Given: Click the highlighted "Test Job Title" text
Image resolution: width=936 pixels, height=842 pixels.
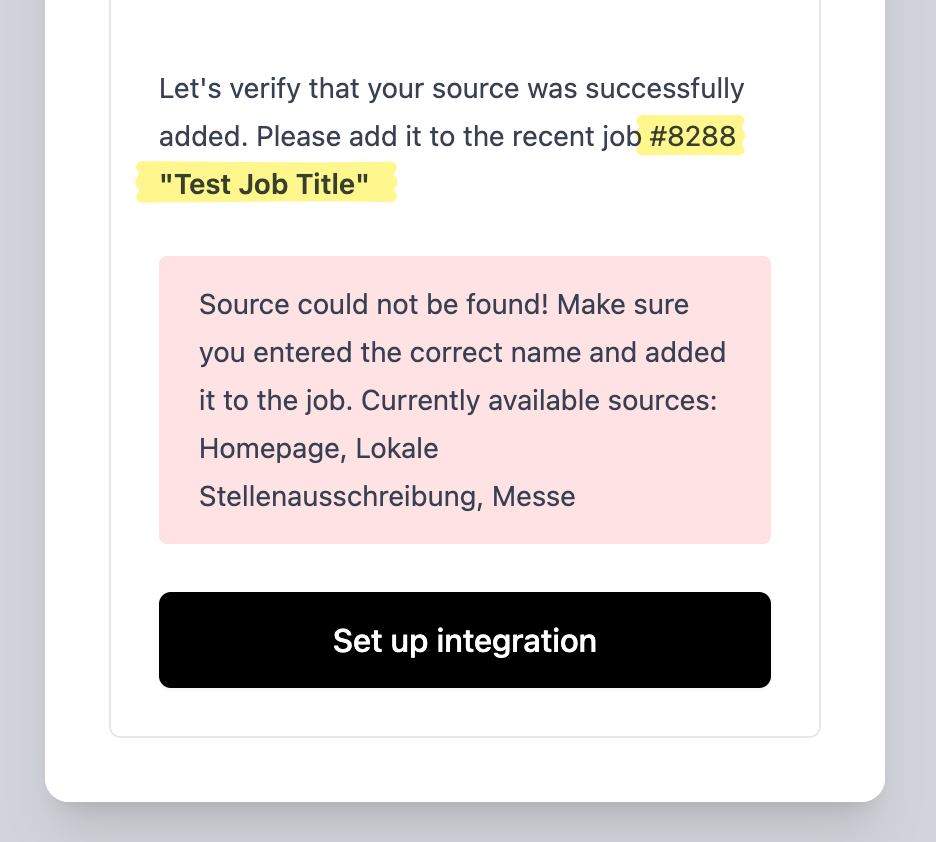Looking at the screenshot, I should click(x=265, y=184).
